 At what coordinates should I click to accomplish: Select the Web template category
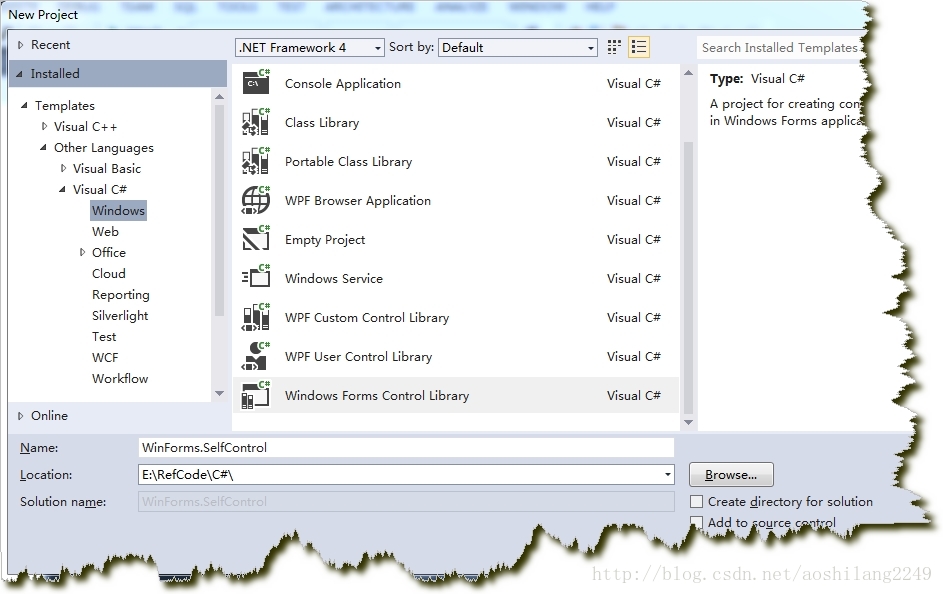[105, 231]
